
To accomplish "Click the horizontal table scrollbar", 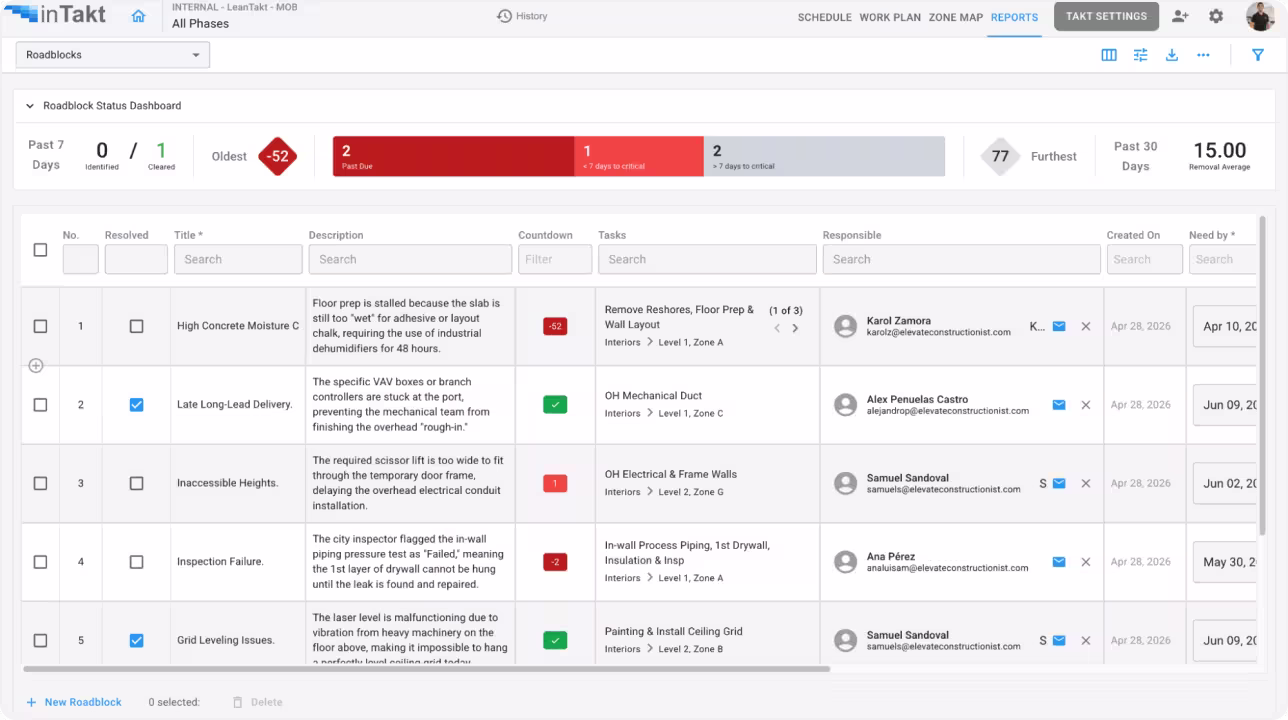I will [426, 669].
